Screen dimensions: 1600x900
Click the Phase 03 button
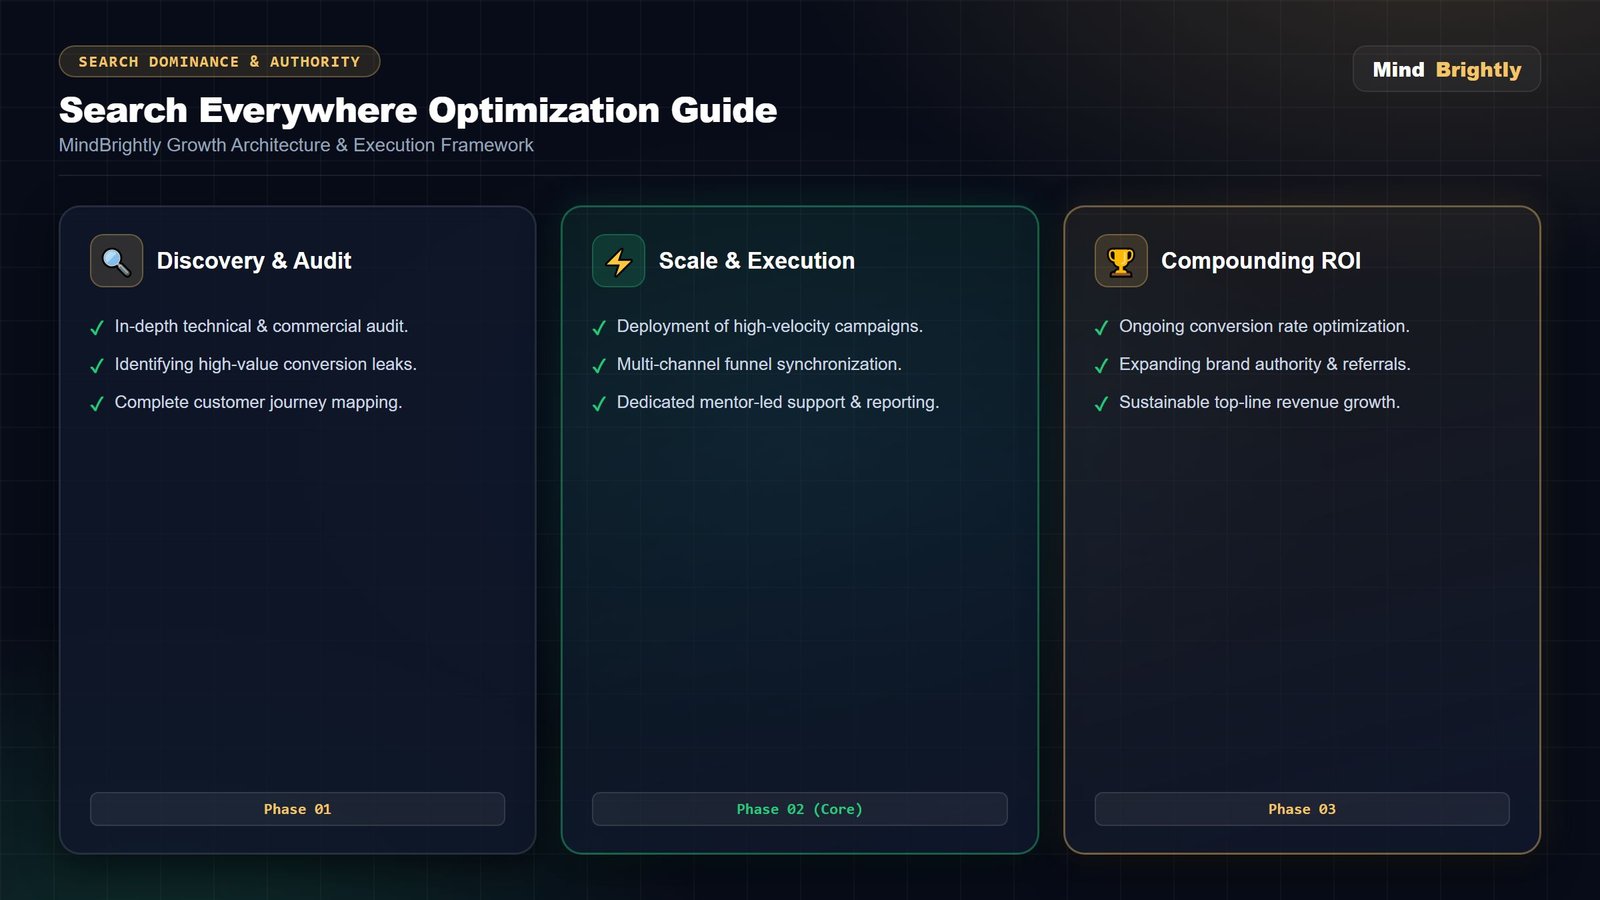tap(1302, 809)
